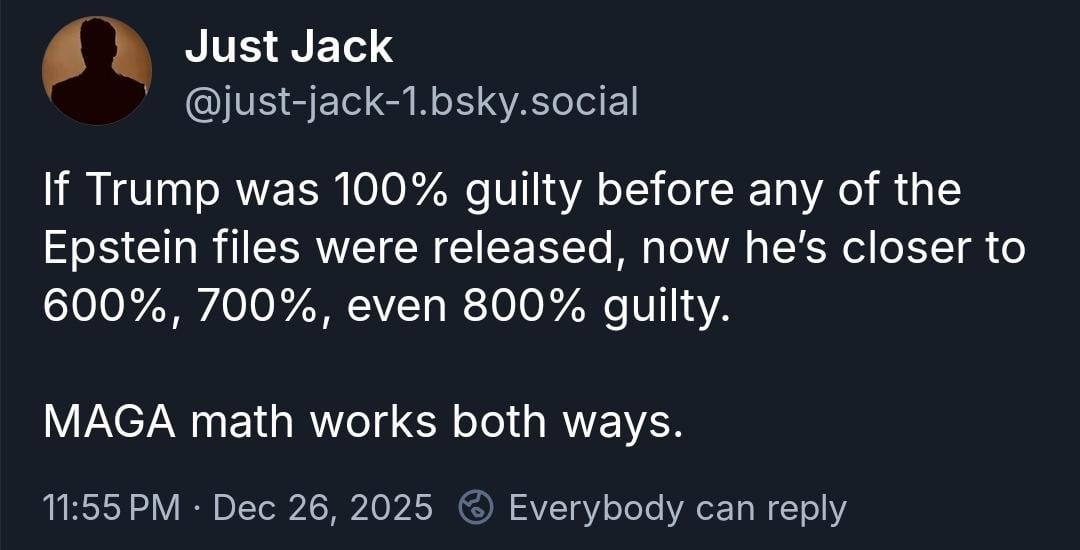Open the @just-jack-1.bsky.social handle link
This screenshot has height=550, width=1080.
coord(410,100)
